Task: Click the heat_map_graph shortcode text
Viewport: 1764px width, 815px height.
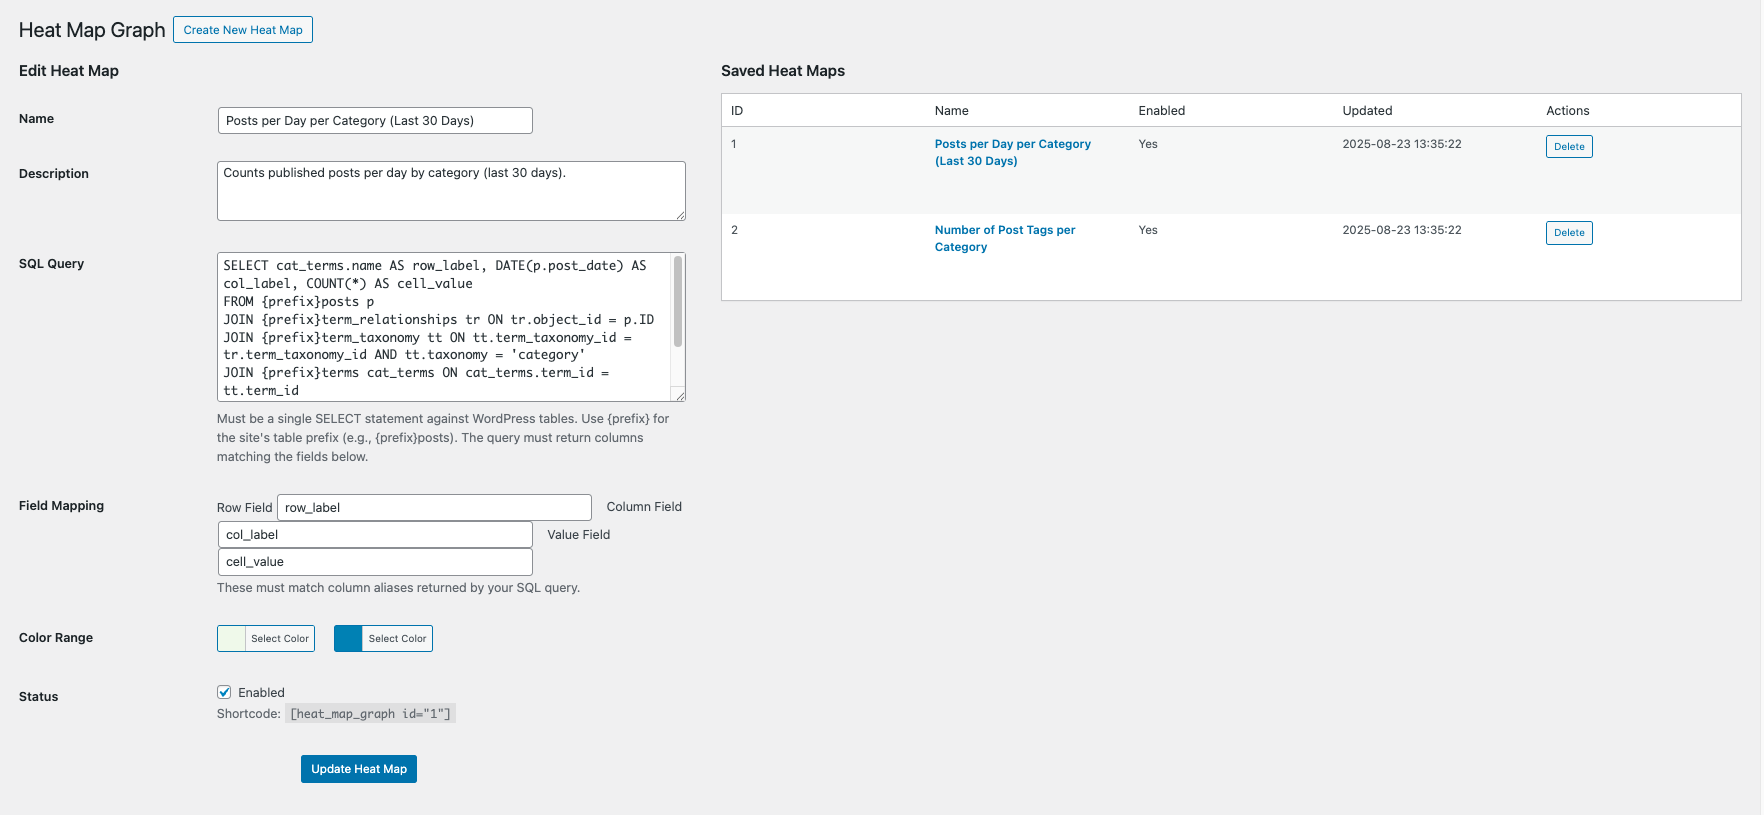Action: point(370,714)
